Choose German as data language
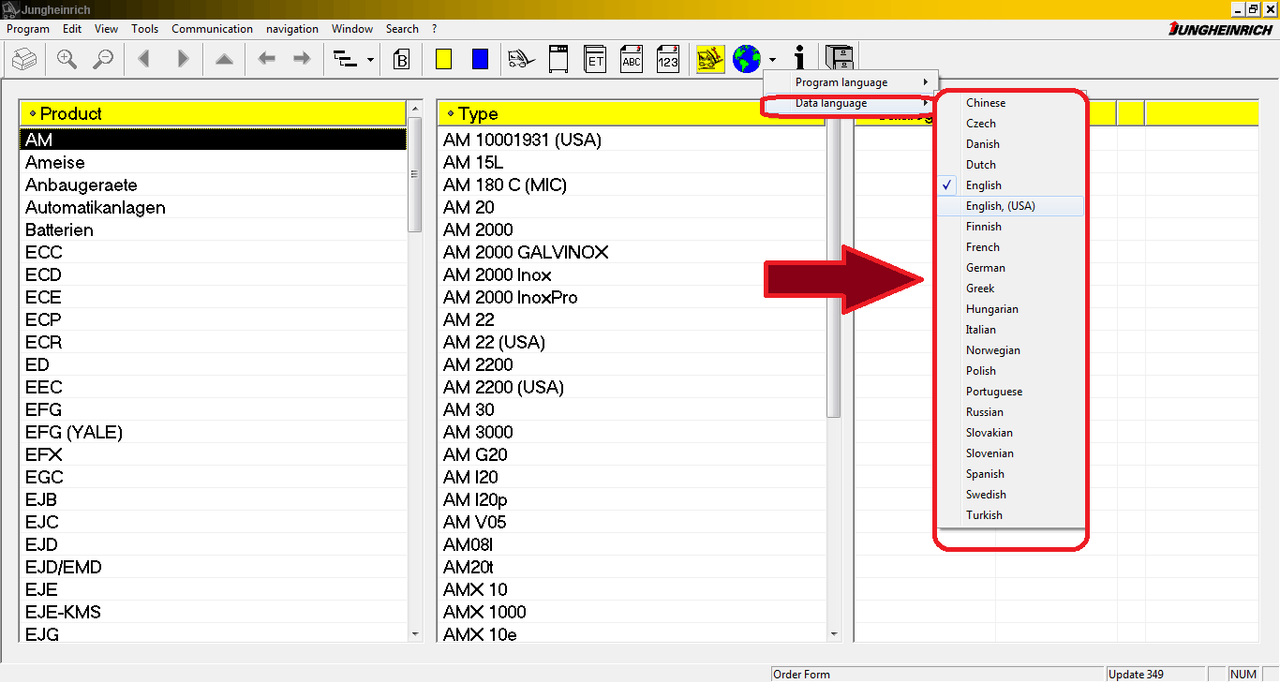 (1010, 268)
